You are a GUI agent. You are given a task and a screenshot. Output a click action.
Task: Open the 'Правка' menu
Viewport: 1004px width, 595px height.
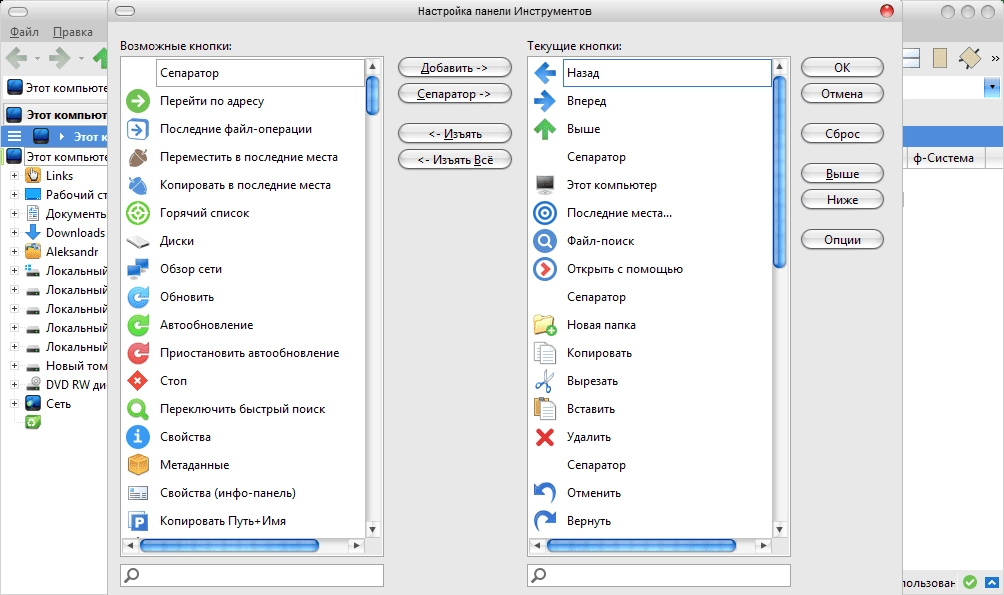point(72,32)
